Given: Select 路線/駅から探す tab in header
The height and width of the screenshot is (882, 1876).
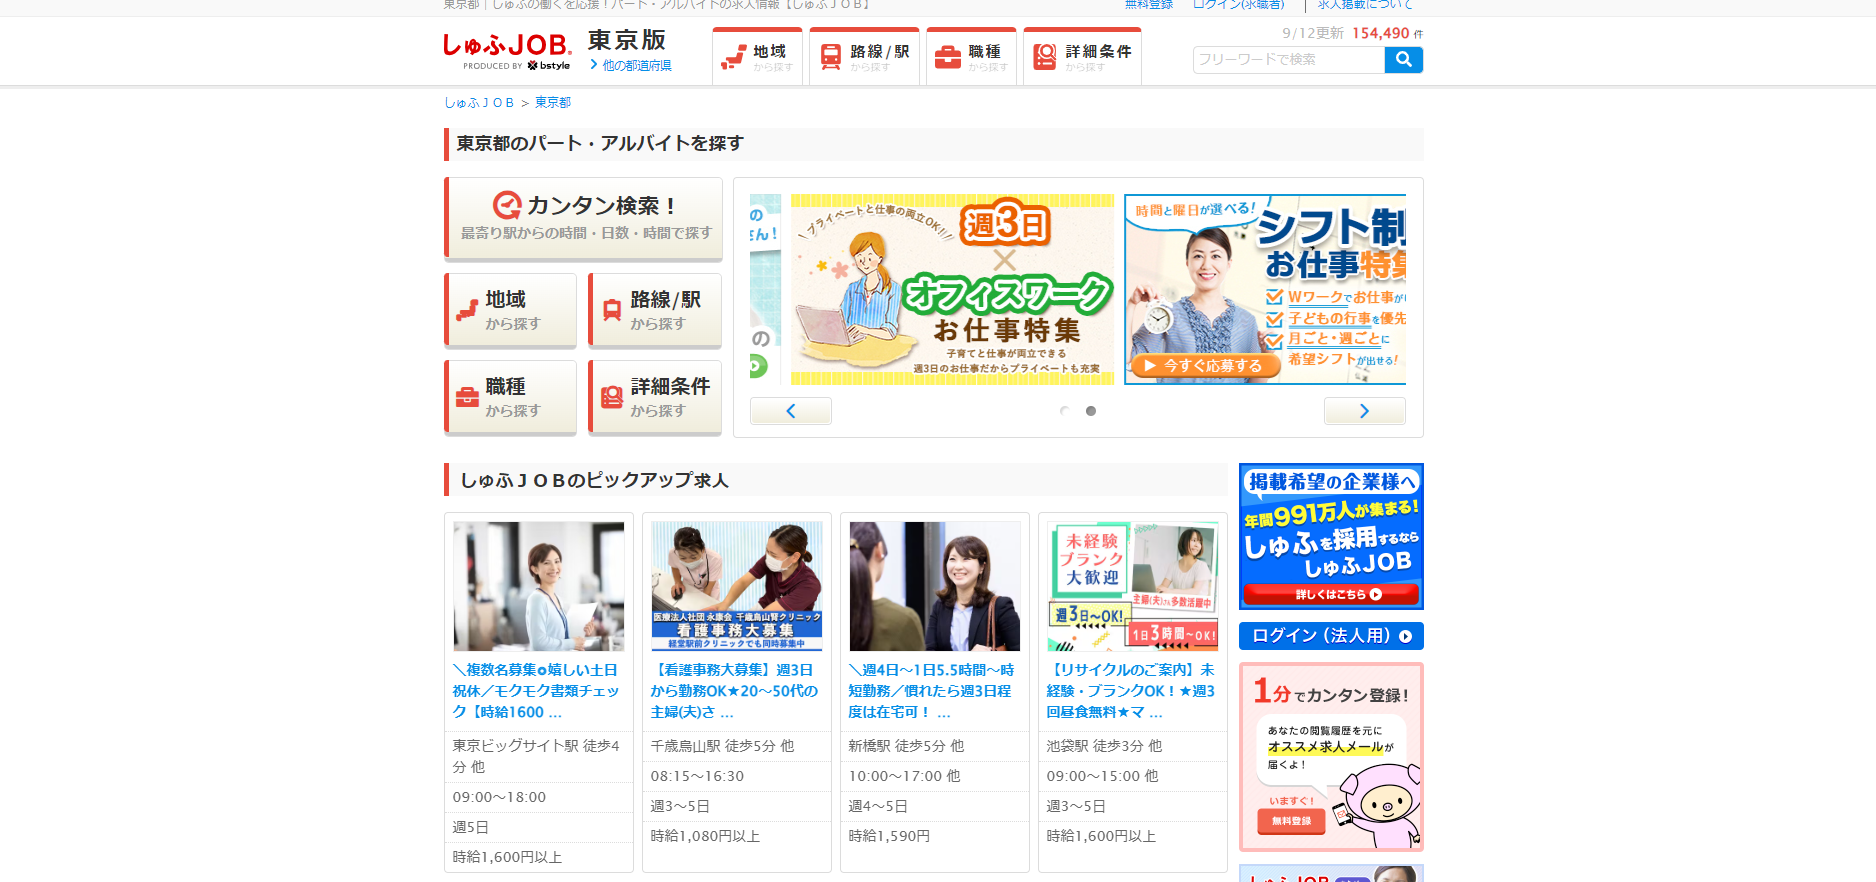Looking at the screenshot, I should tap(864, 57).
